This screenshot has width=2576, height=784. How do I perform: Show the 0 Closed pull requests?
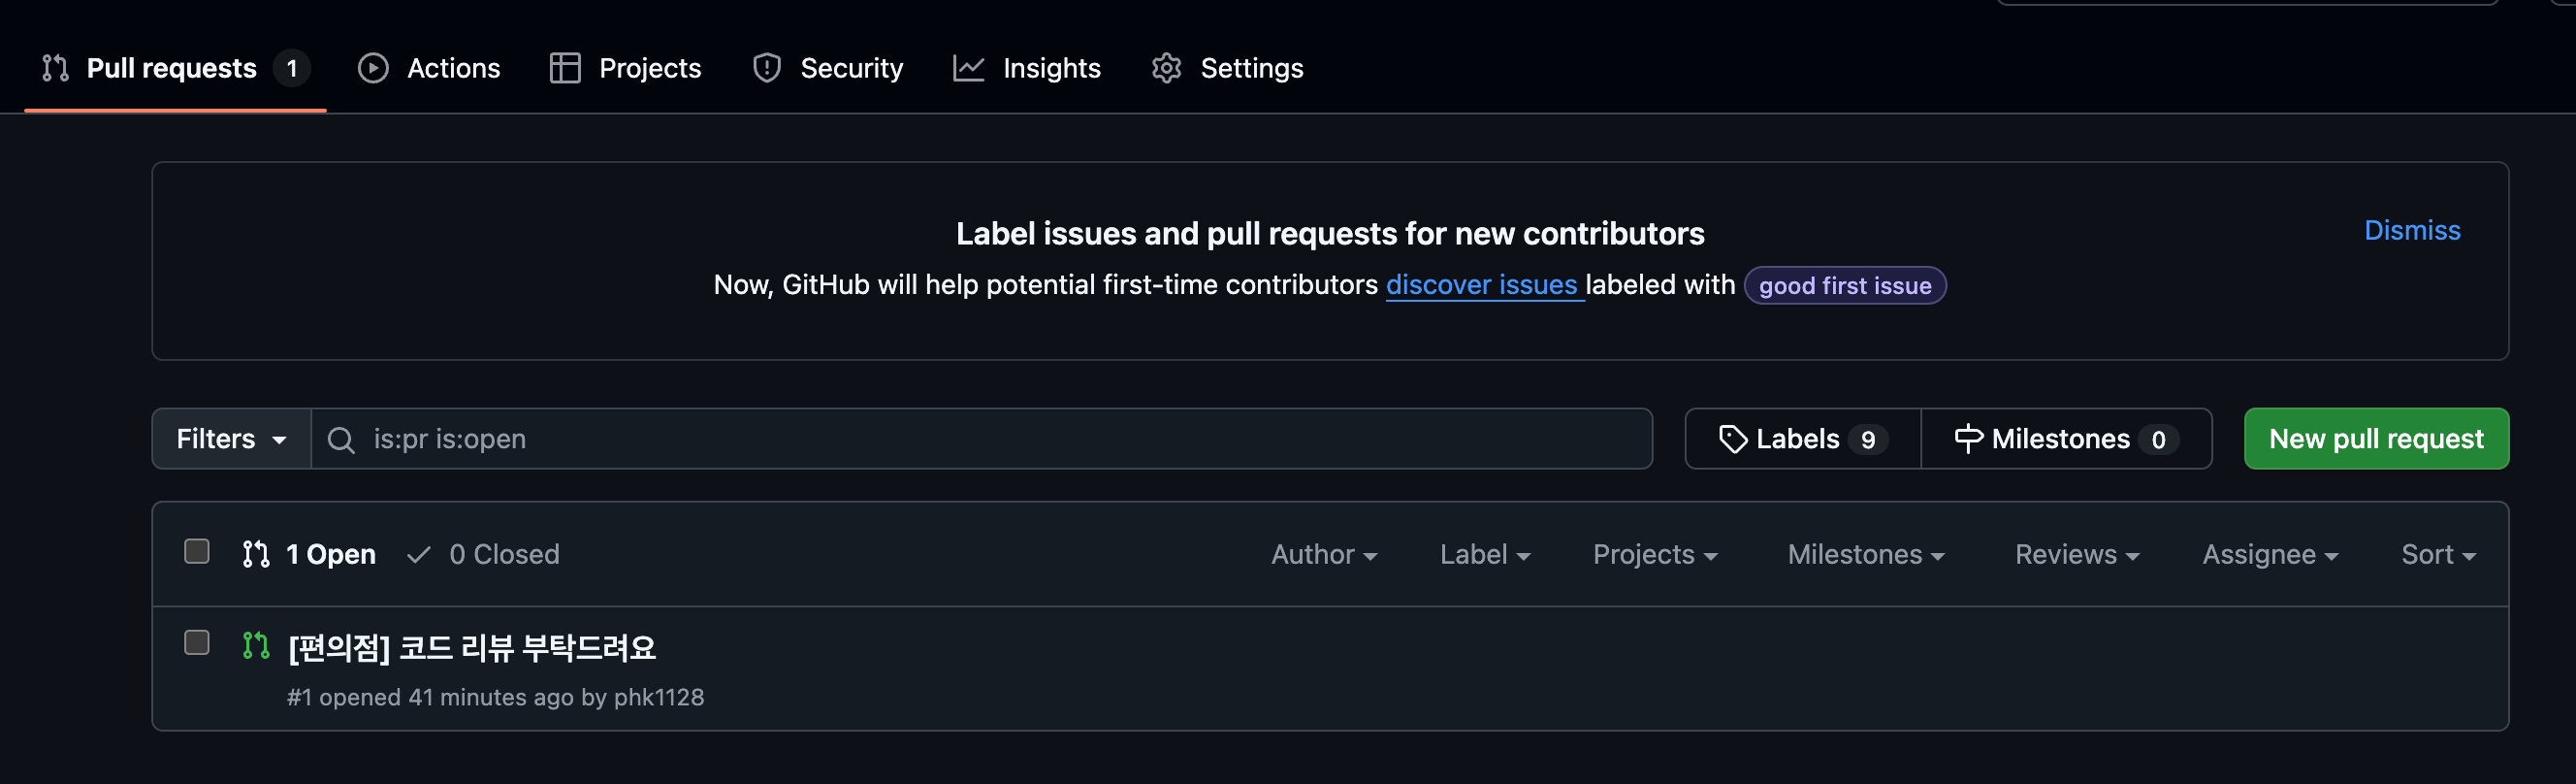tap(484, 555)
